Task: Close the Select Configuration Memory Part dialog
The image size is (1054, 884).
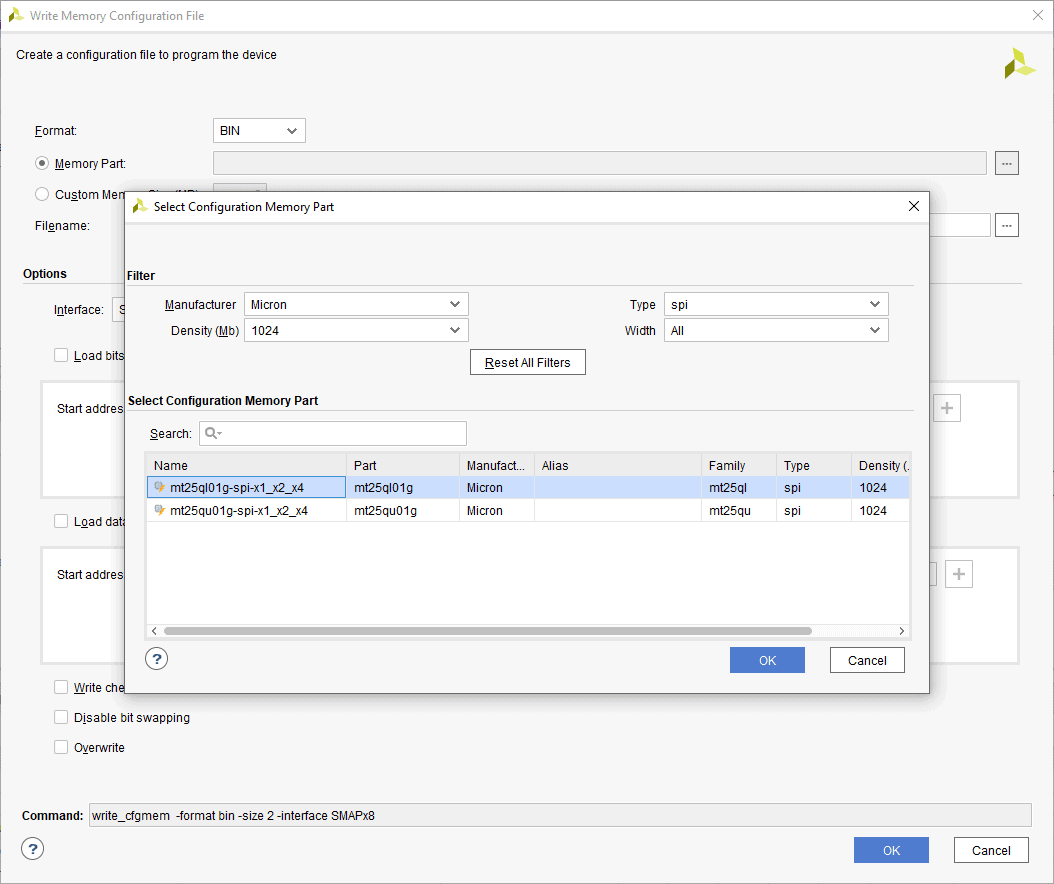Action: 913,207
